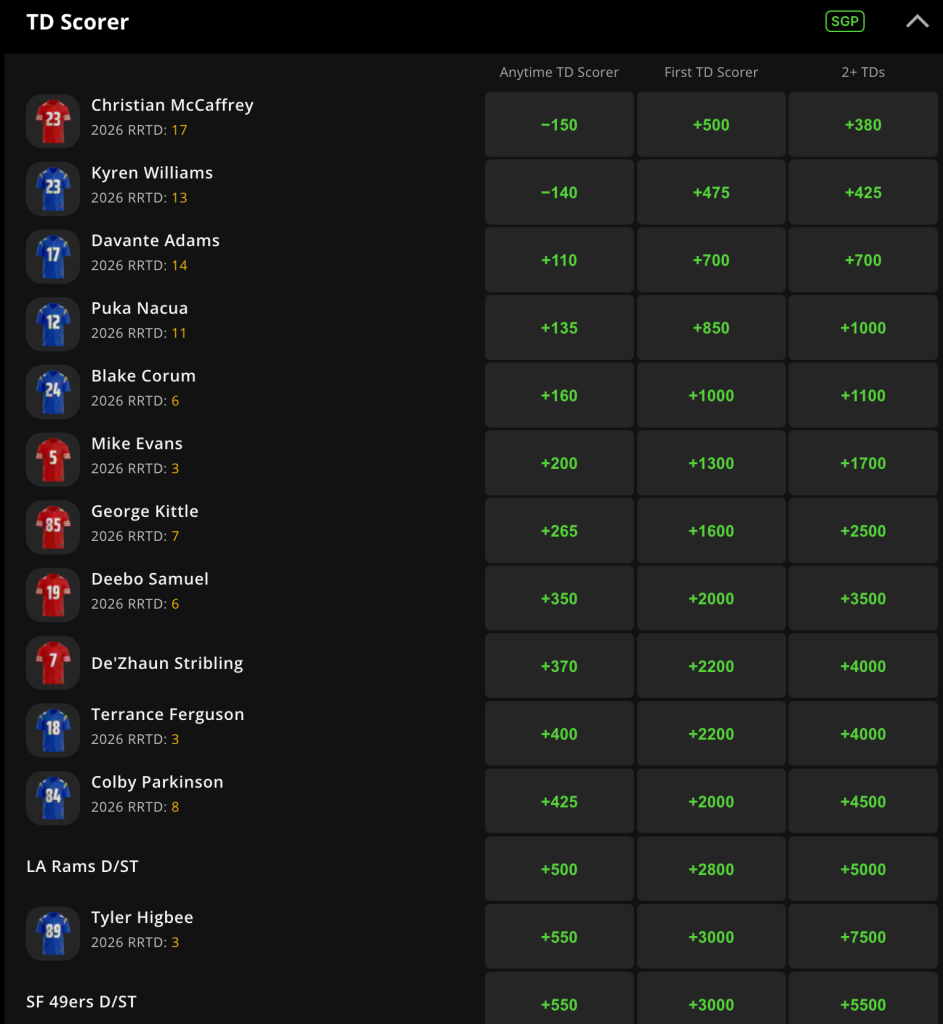Select Puka Nacua anytime TD +135

[559, 328]
